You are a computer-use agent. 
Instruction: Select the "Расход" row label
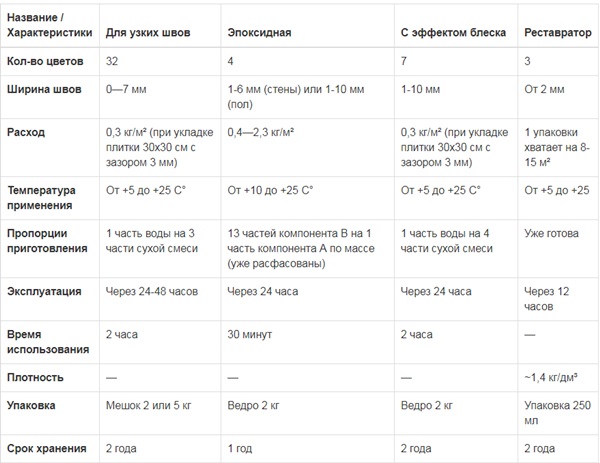[x=26, y=132]
